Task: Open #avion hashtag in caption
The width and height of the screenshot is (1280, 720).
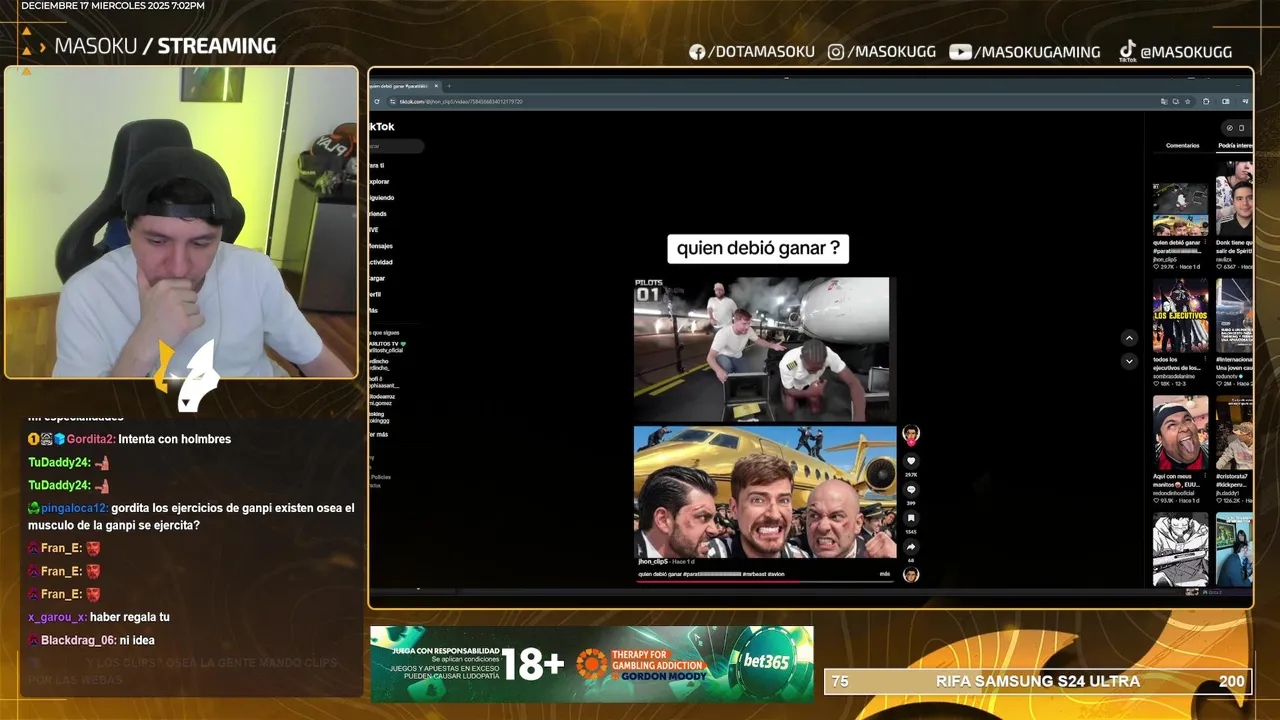Action: click(776, 574)
